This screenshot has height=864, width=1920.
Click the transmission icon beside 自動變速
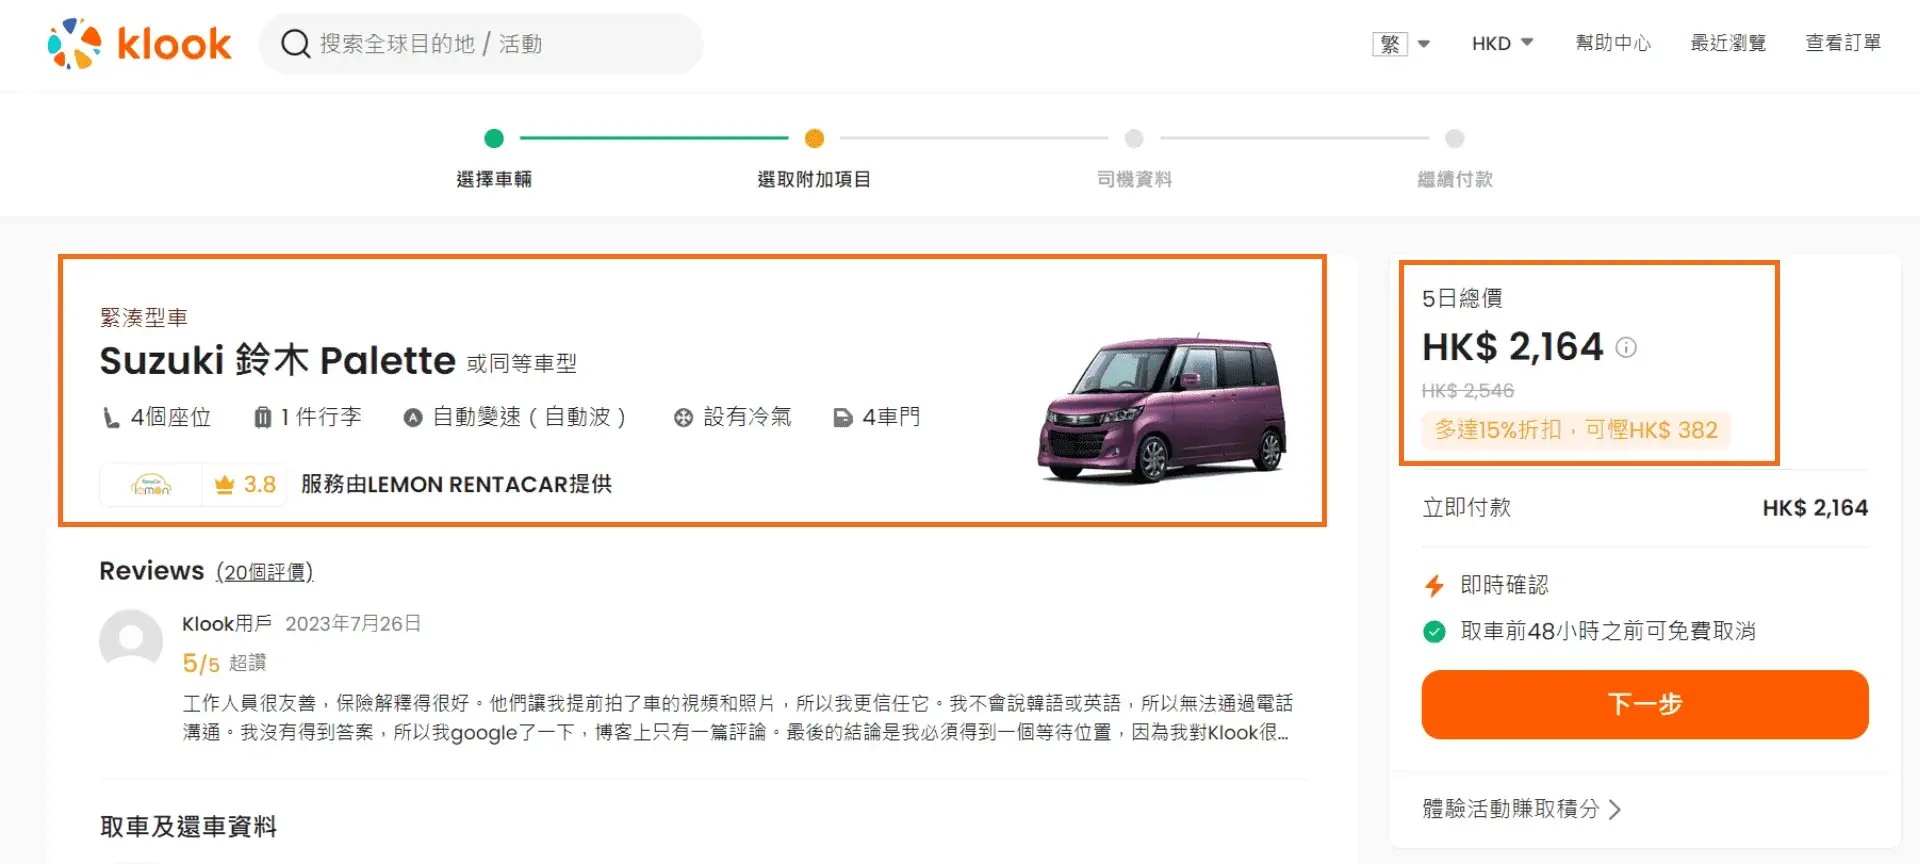coord(413,418)
